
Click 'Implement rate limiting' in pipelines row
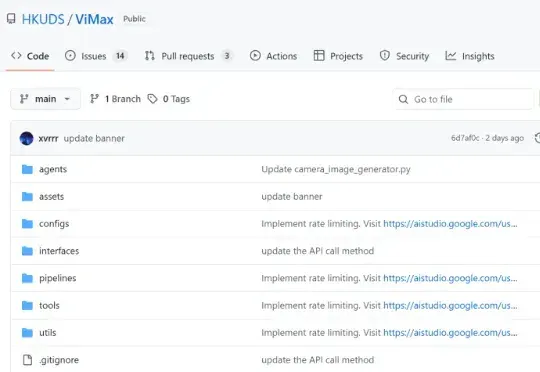point(311,278)
